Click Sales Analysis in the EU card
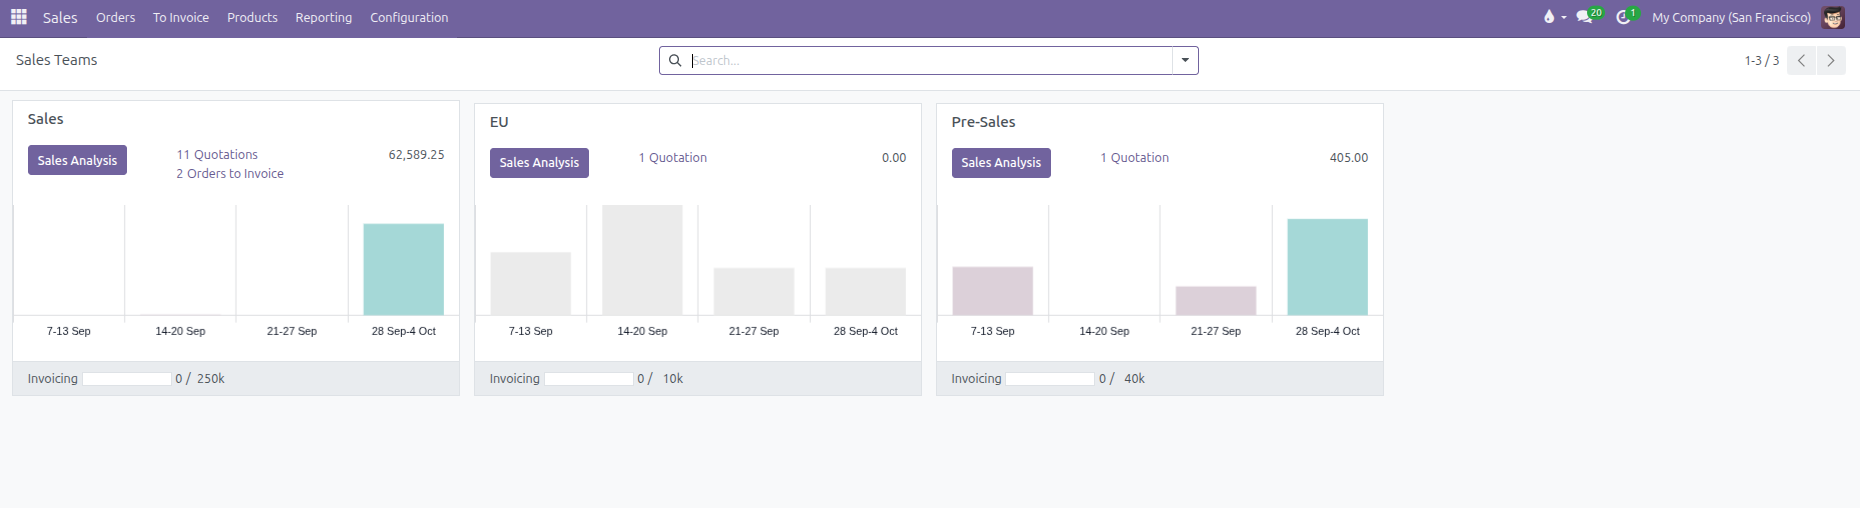Image resolution: width=1860 pixels, height=508 pixels. coord(539,163)
